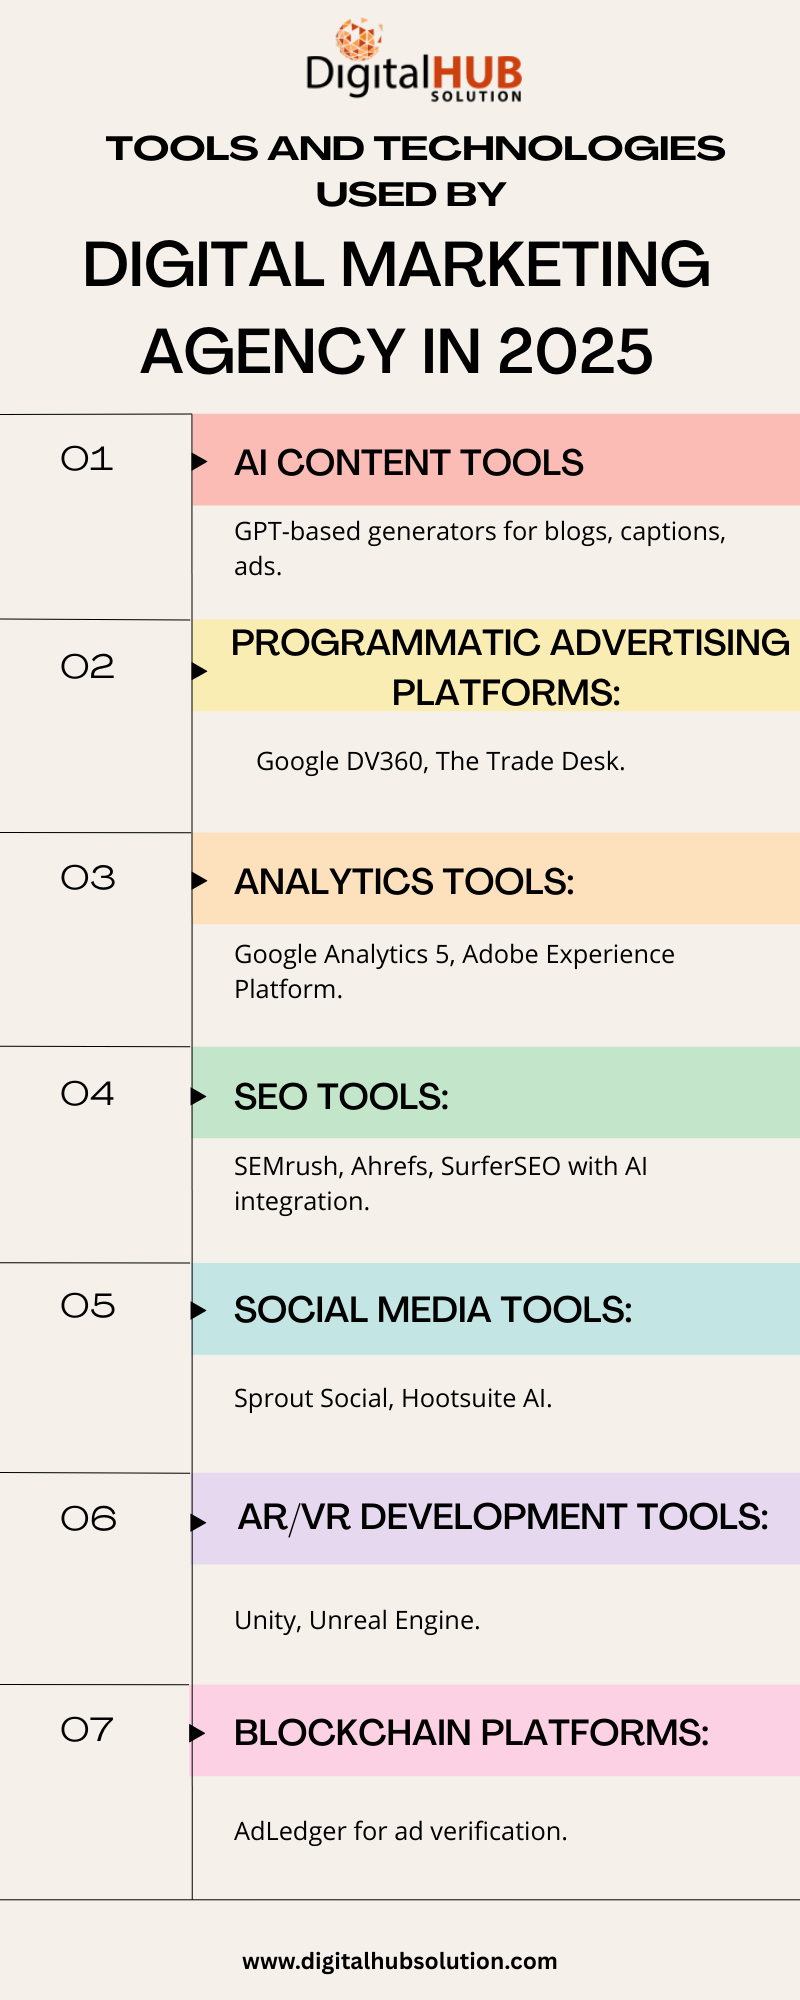The image size is (800, 2000).
Task: Click the arrow beside AI Content Tools
Action: (x=199, y=462)
